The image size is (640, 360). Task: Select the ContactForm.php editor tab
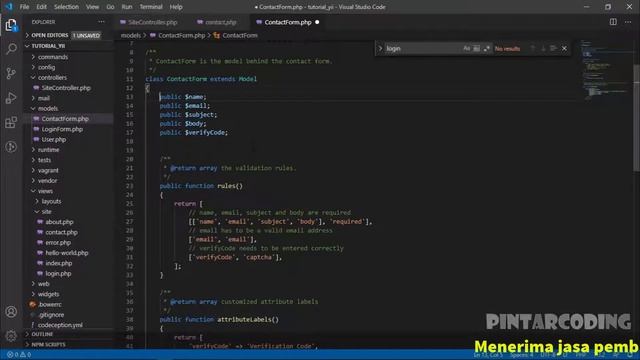(x=287, y=22)
